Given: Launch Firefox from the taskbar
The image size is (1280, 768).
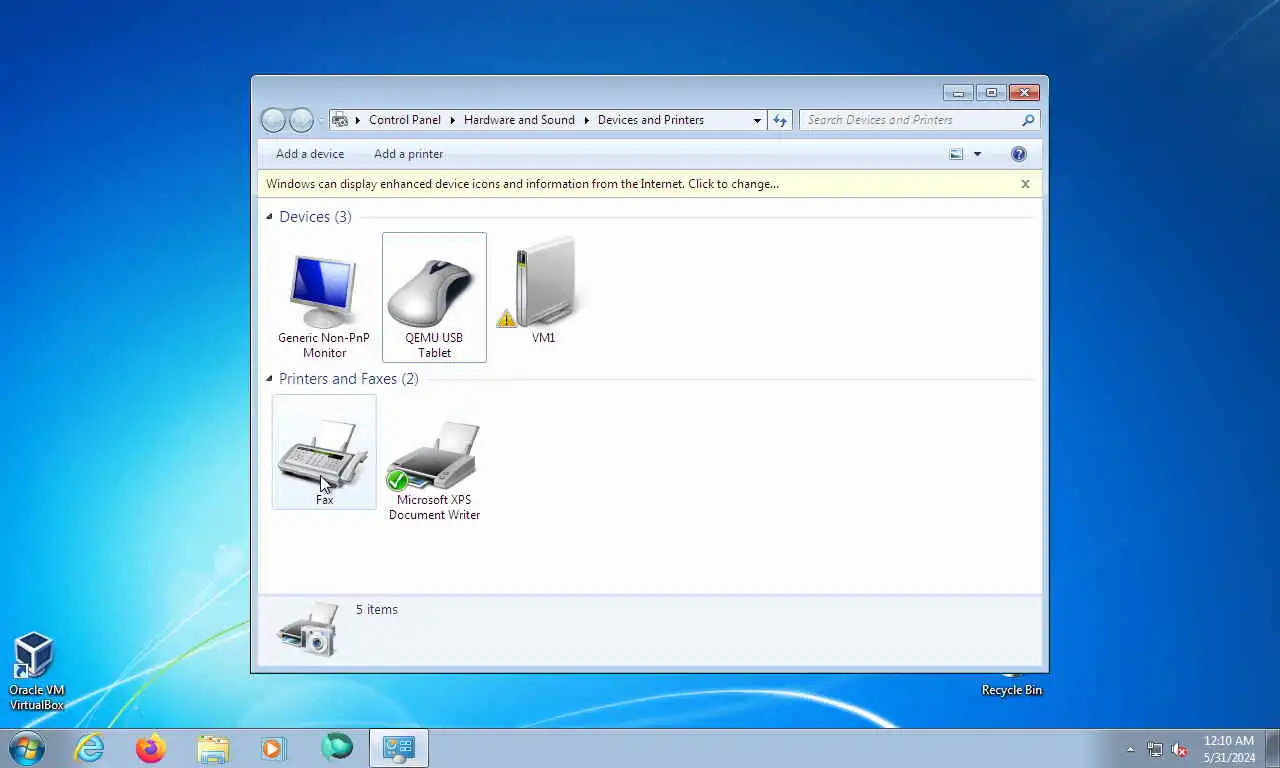Looking at the screenshot, I should 151,748.
